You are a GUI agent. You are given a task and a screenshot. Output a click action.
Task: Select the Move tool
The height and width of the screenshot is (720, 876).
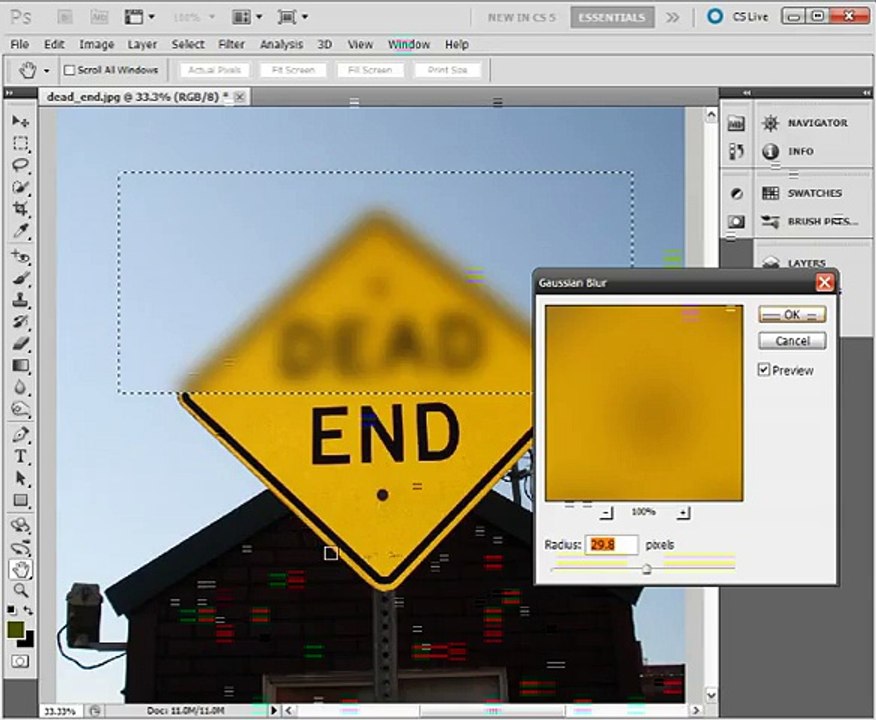pyautogui.click(x=21, y=121)
